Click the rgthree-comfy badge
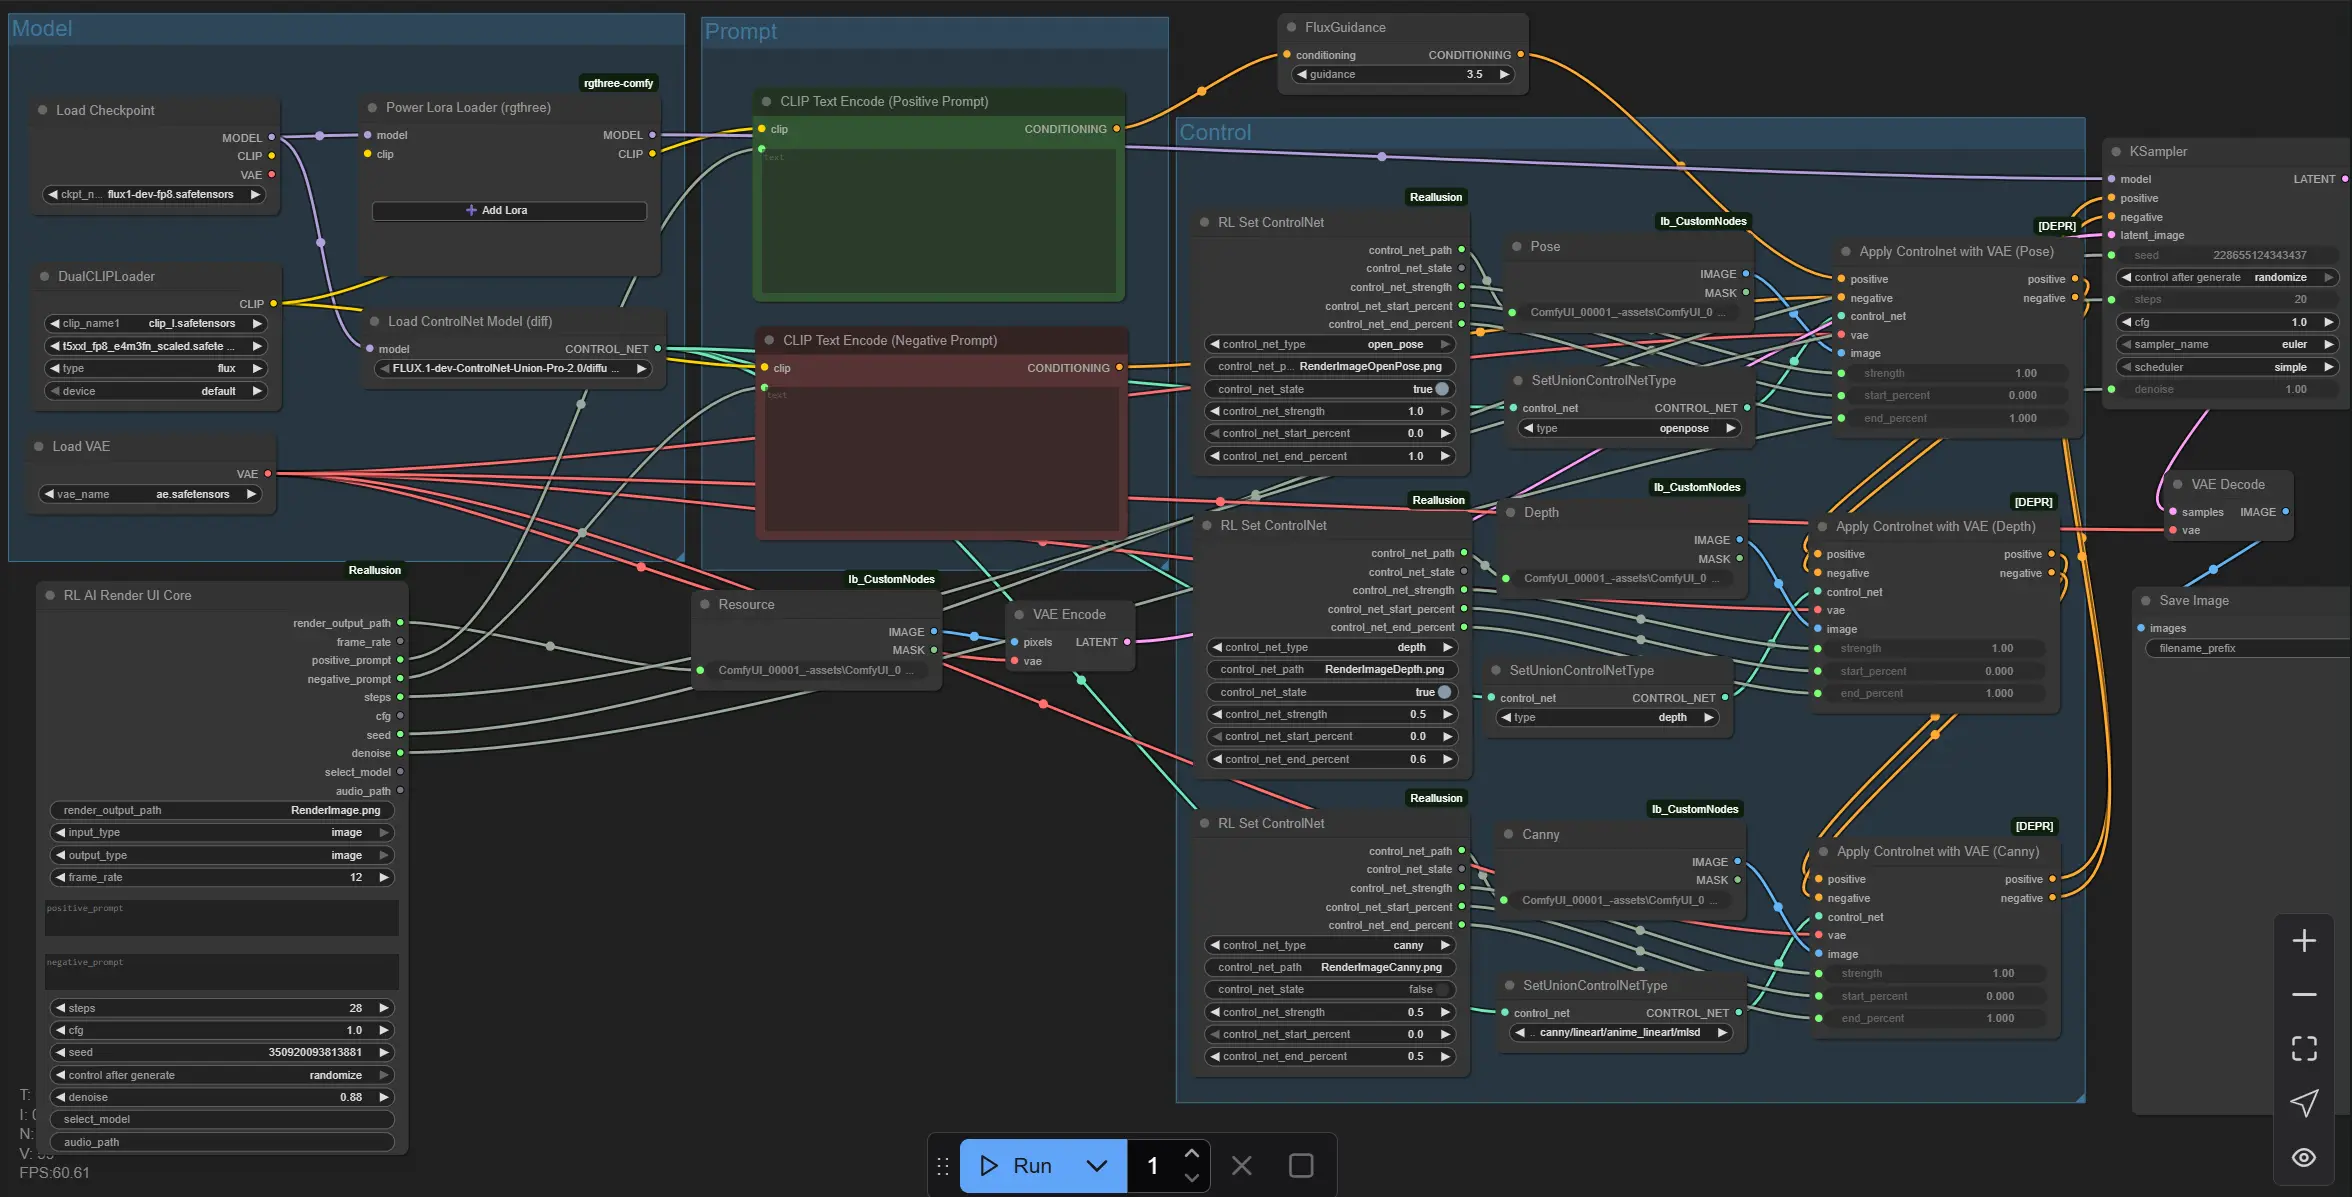 point(618,83)
